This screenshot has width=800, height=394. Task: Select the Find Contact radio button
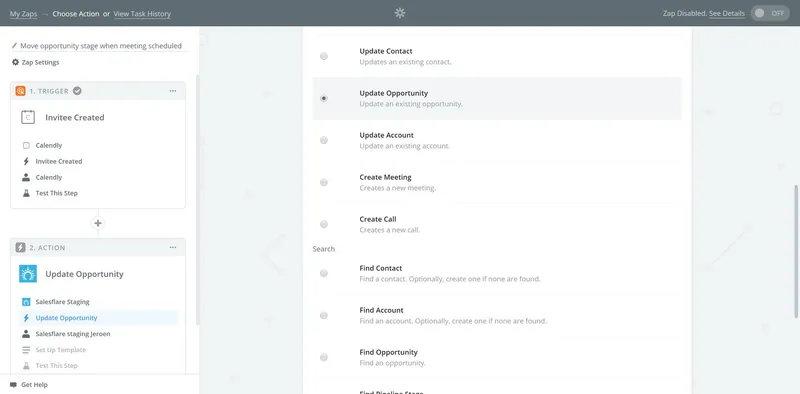coord(324,273)
